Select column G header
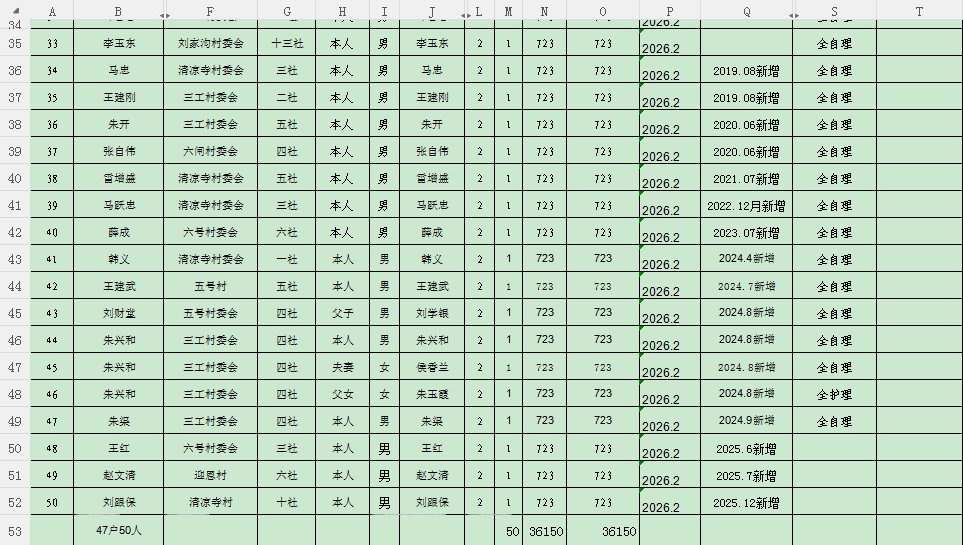This screenshot has height=545, width=963. pyautogui.click(x=287, y=12)
